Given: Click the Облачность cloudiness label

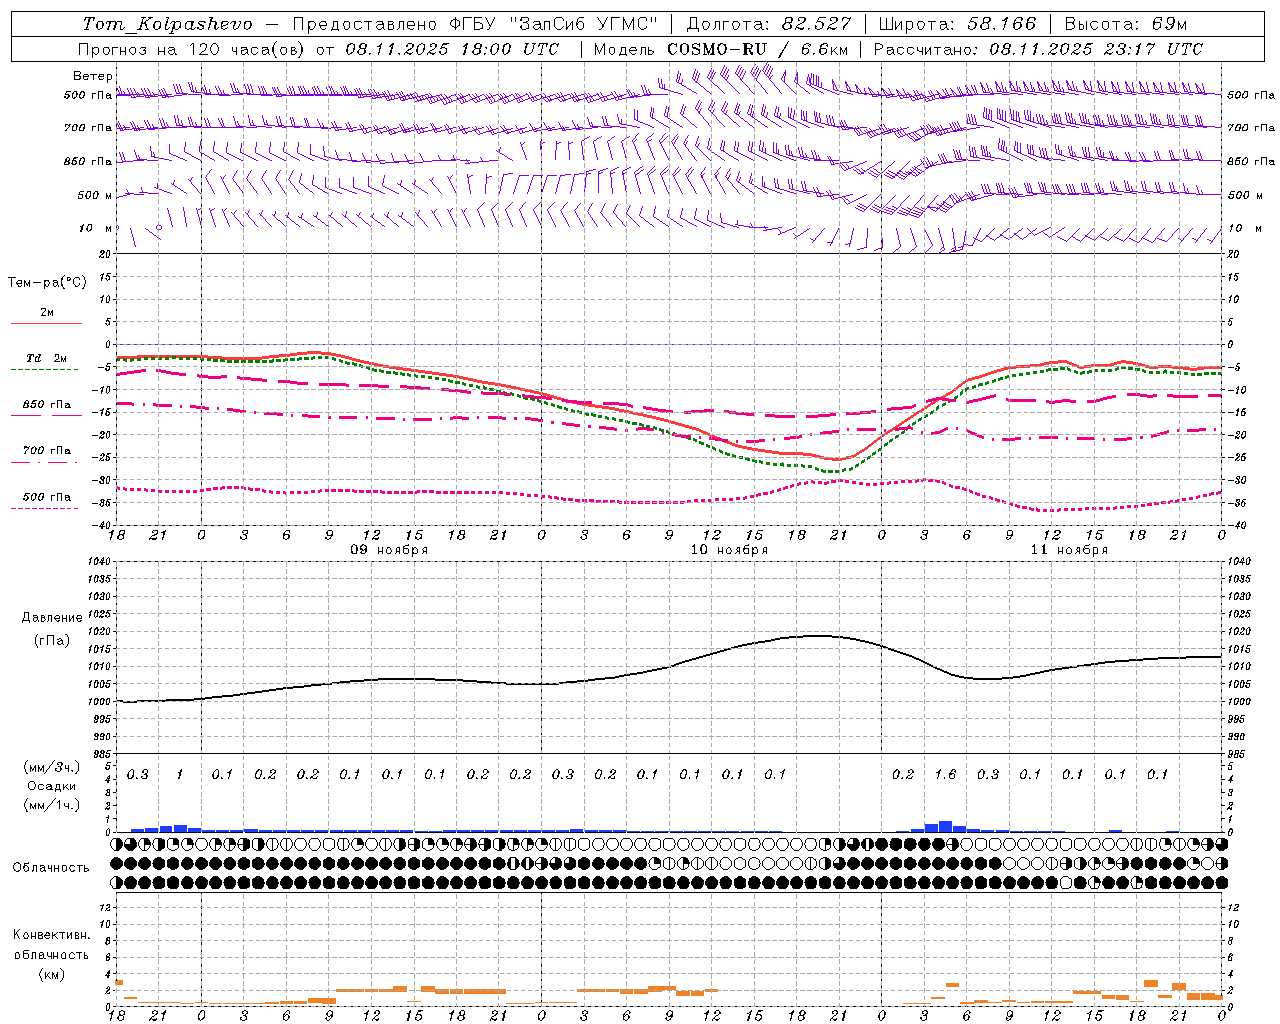Looking at the screenshot, I should tap(50, 867).
